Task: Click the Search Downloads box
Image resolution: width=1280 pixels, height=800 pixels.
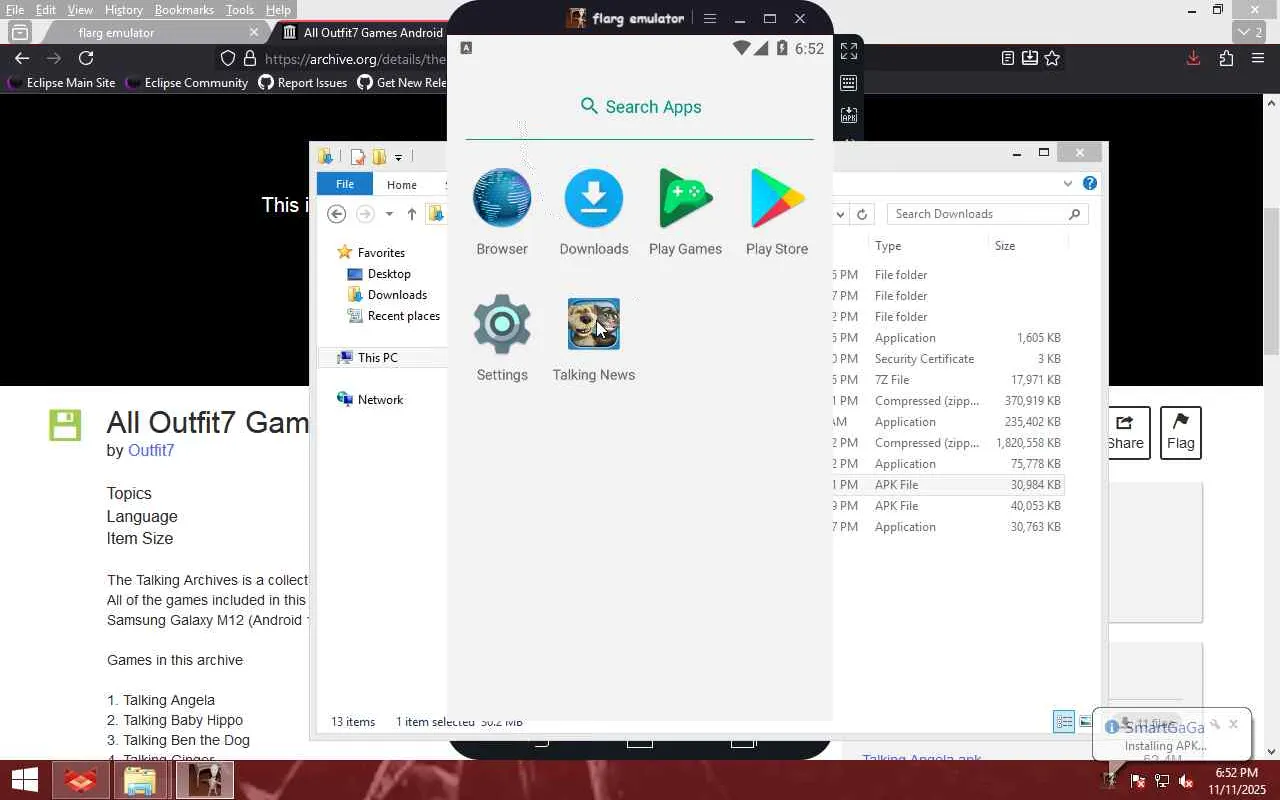Action: coord(987,214)
